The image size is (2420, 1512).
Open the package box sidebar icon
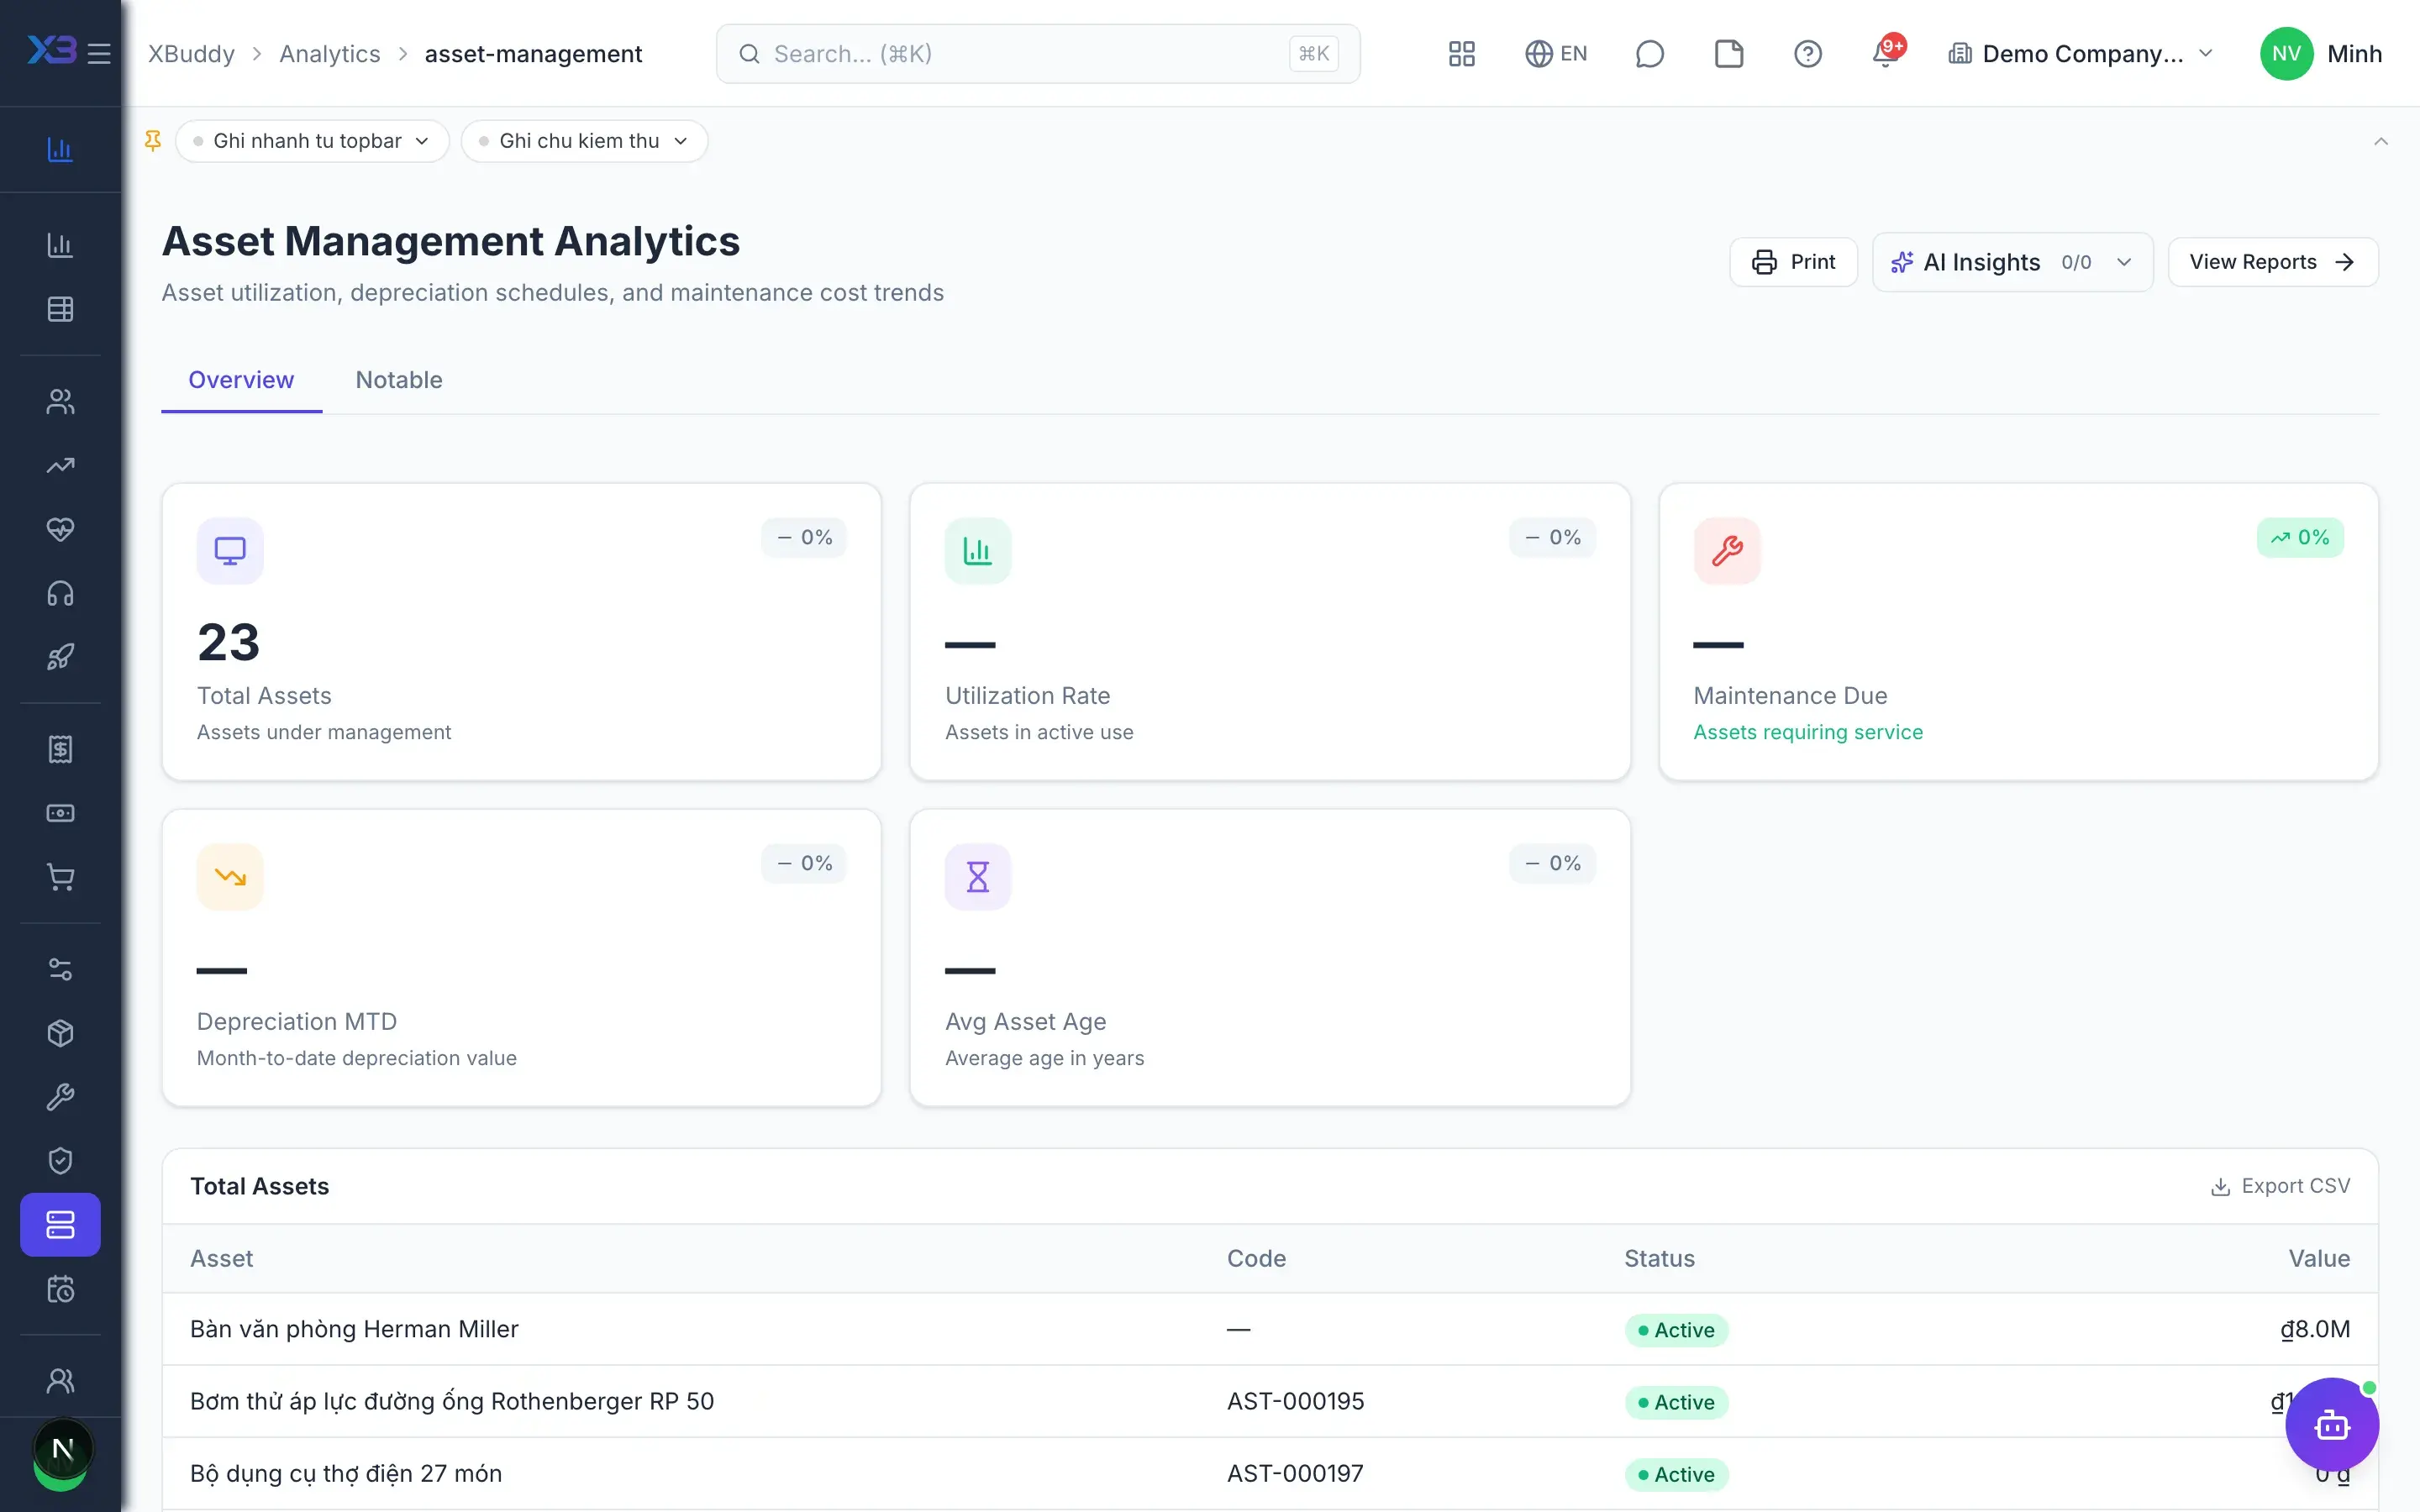(61, 1033)
